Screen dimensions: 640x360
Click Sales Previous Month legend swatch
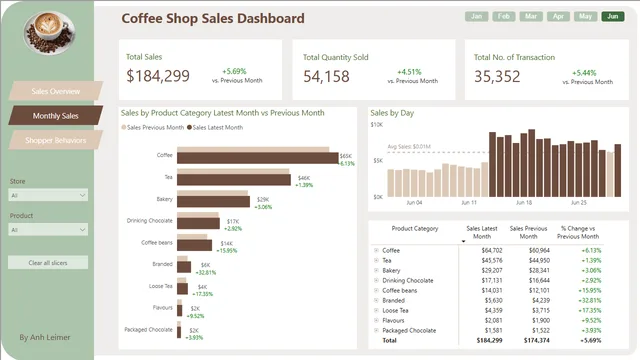coord(124,127)
